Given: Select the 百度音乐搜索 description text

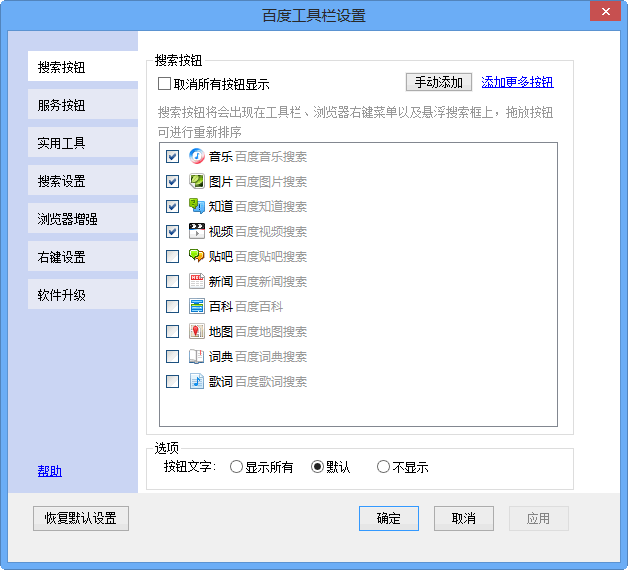Looking at the screenshot, I should pyautogui.click(x=271, y=157).
